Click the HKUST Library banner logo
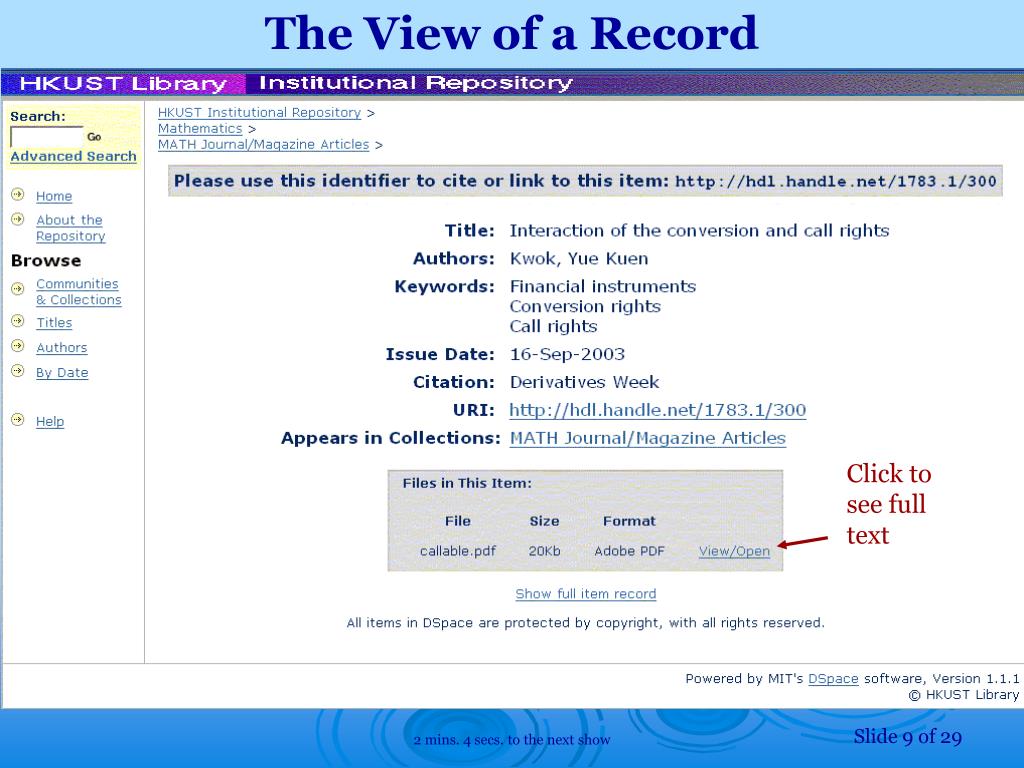Image resolution: width=1024 pixels, height=768 pixels. click(x=123, y=84)
